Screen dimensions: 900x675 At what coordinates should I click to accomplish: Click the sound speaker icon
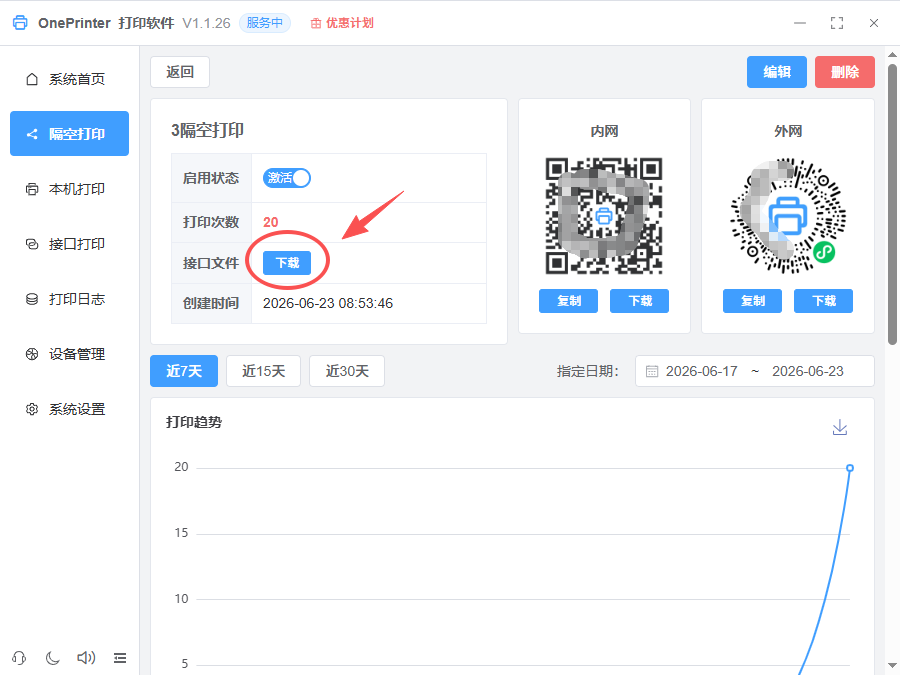(86, 658)
